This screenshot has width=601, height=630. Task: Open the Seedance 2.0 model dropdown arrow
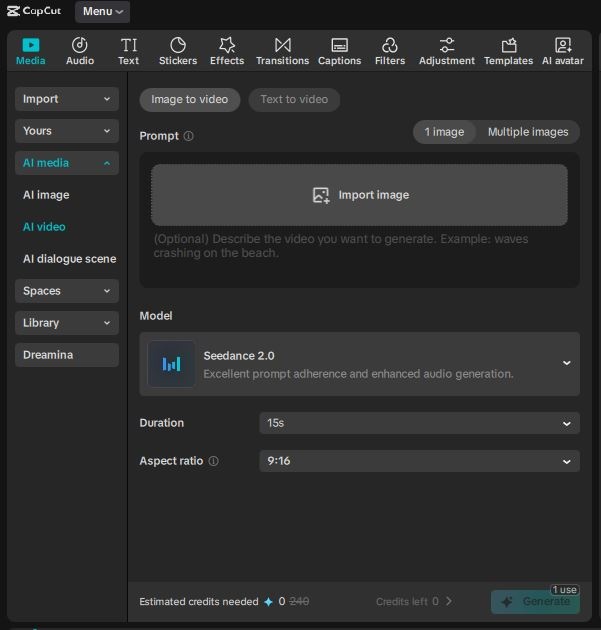566,363
